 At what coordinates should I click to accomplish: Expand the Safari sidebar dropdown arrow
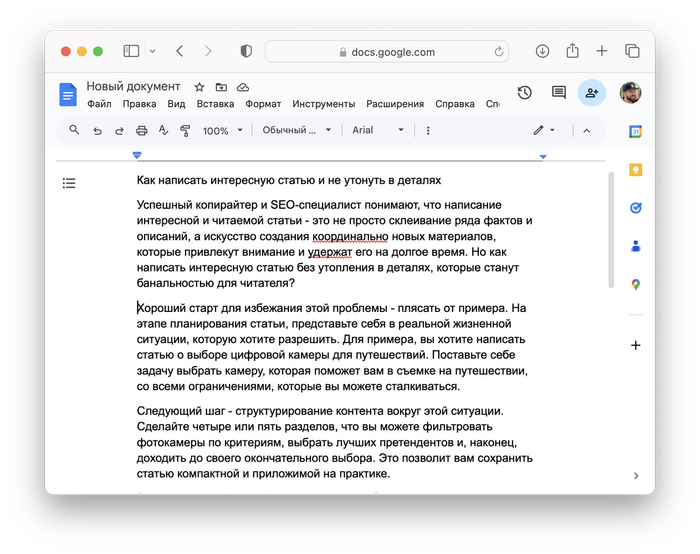point(153,51)
